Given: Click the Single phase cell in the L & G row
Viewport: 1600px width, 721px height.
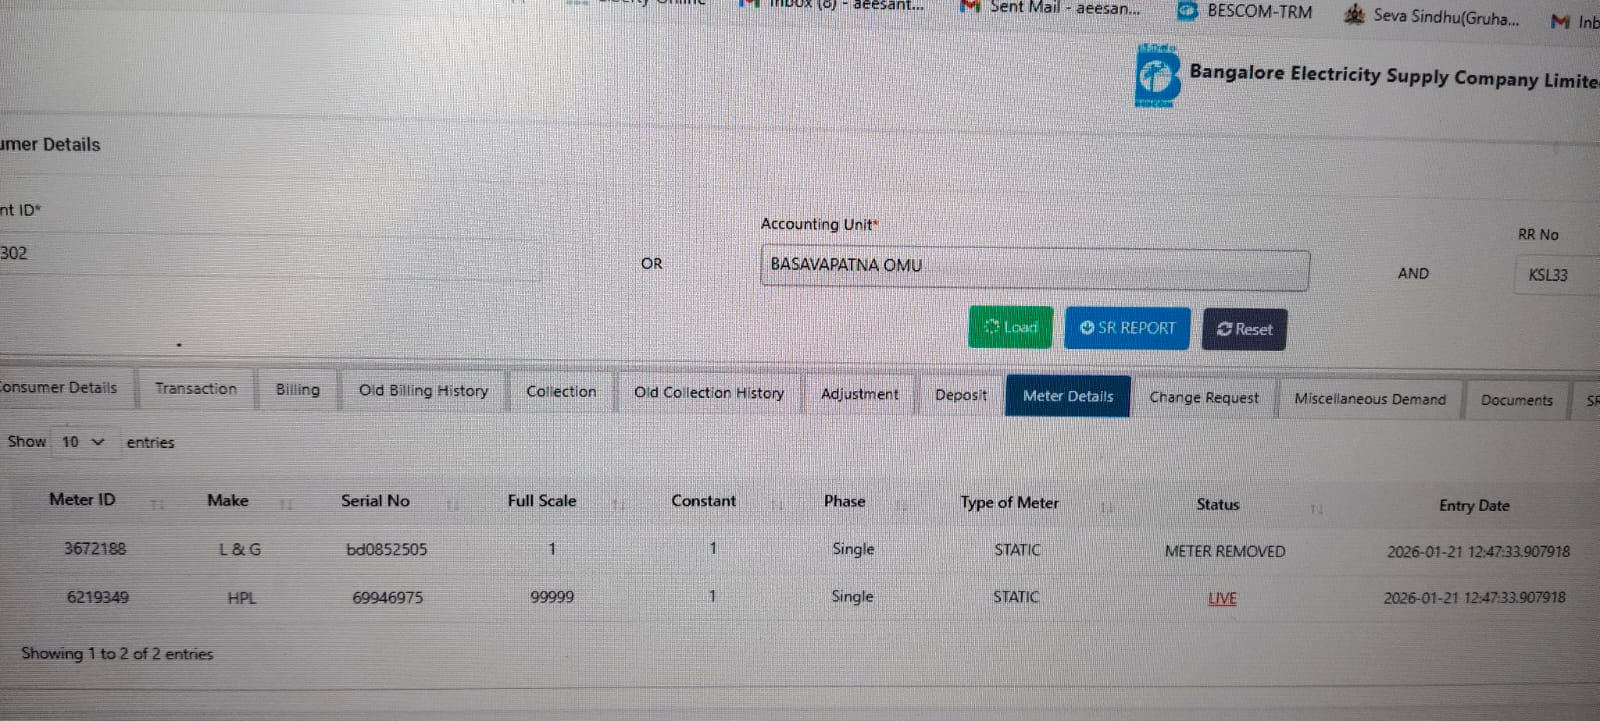Looking at the screenshot, I should (853, 549).
